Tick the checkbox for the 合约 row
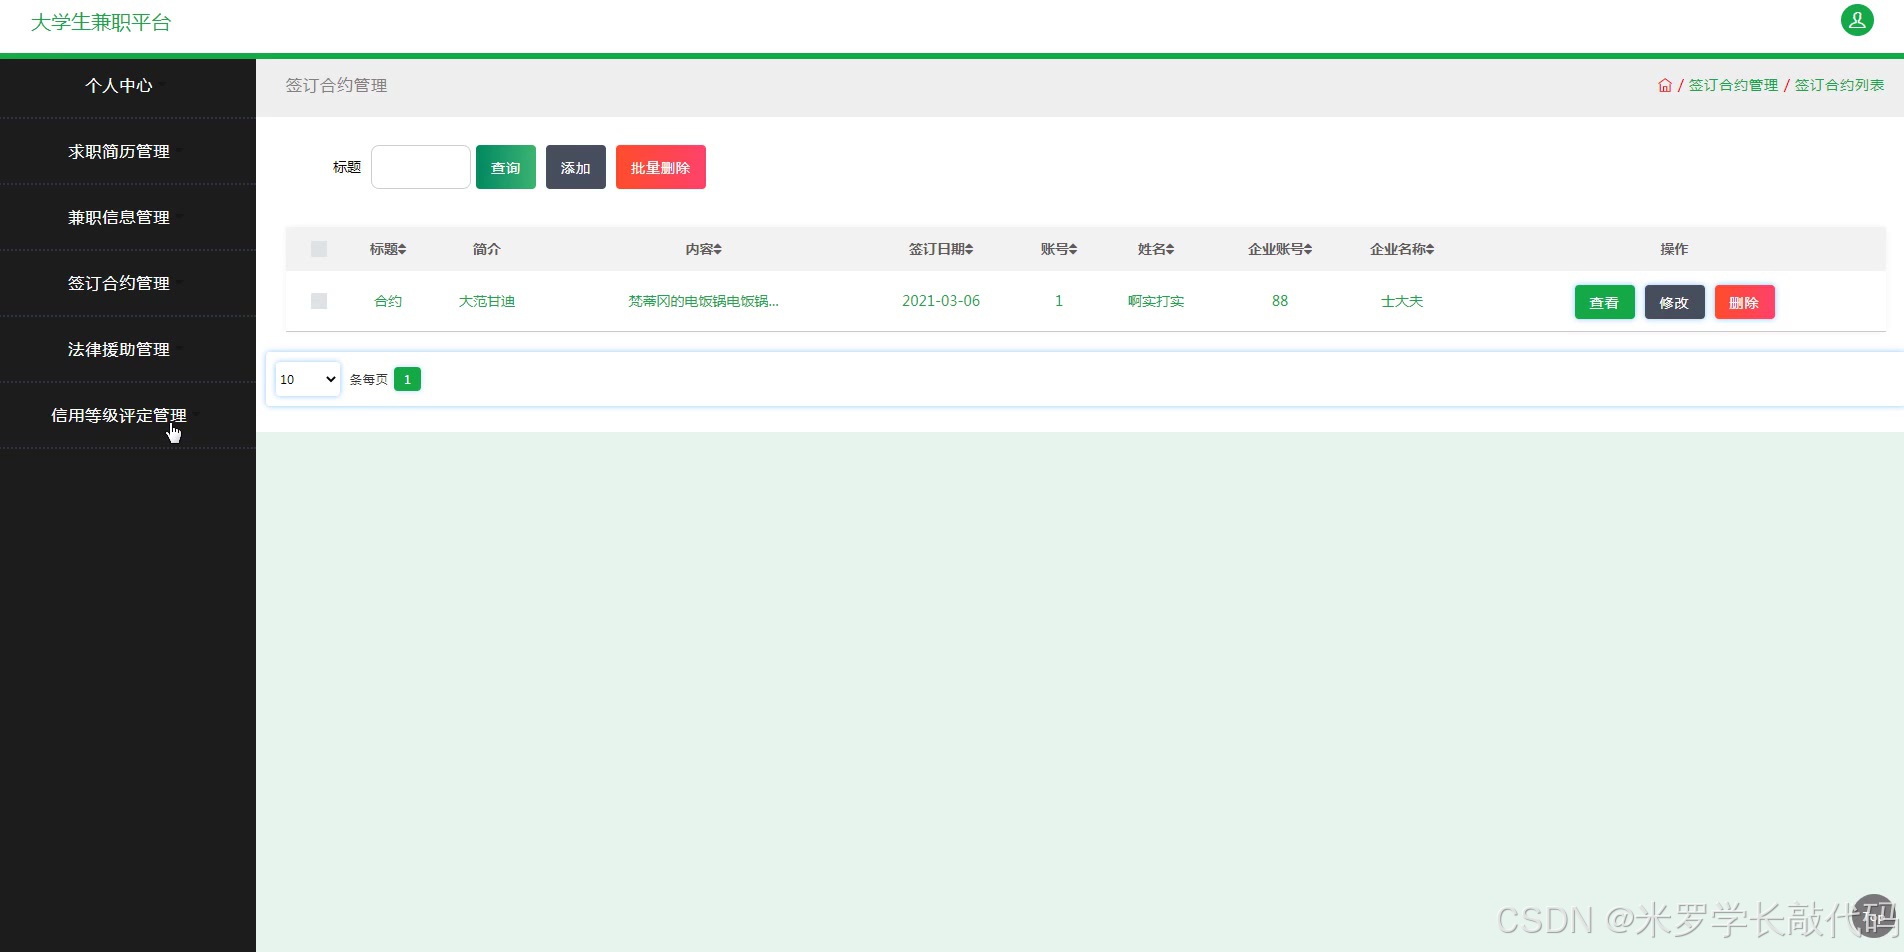1904x952 pixels. click(x=319, y=301)
